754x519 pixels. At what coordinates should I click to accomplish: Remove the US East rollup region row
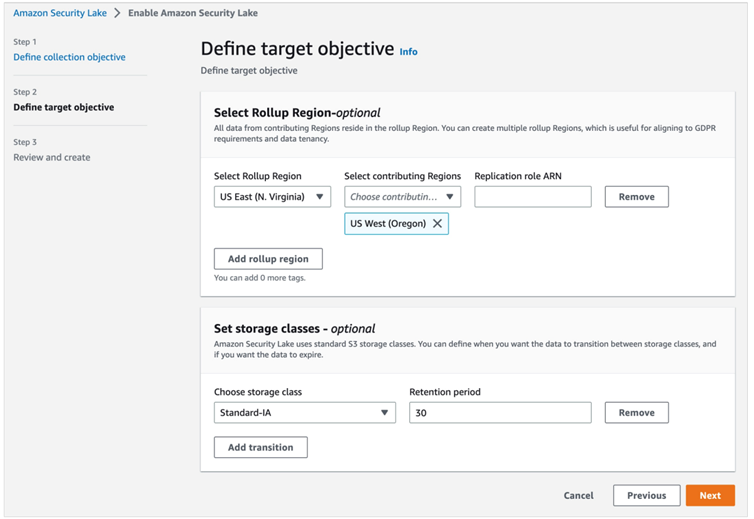pos(636,197)
